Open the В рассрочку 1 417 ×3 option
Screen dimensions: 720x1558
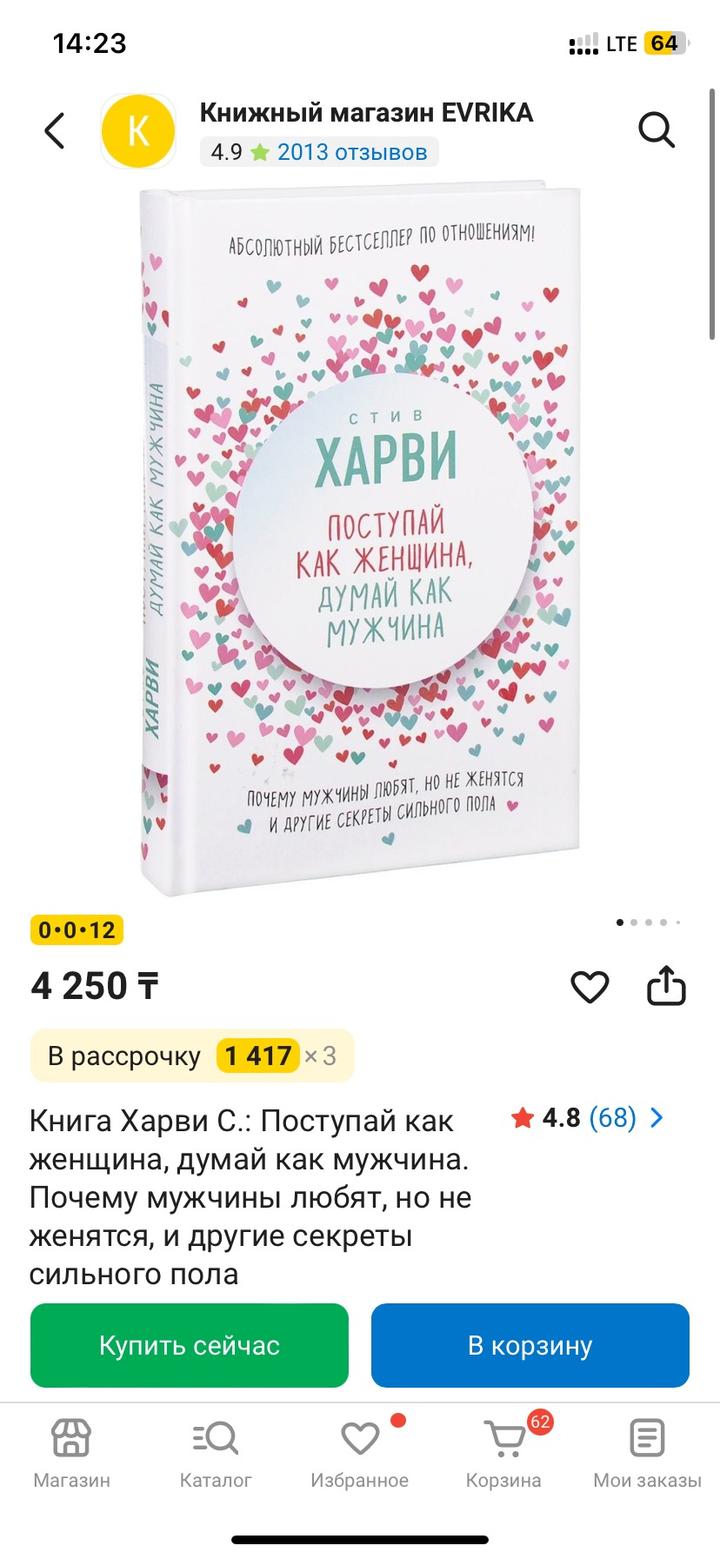(192, 1056)
